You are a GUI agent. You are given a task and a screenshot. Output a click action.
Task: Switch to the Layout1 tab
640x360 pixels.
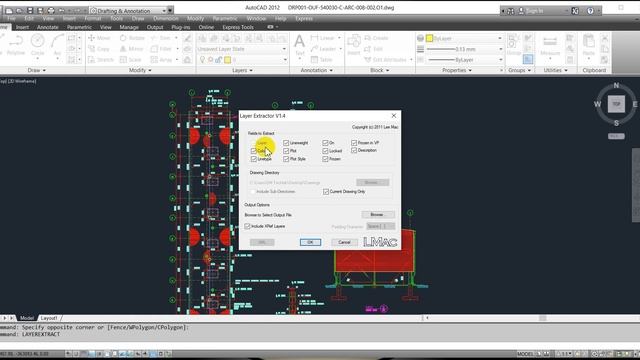(x=49, y=318)
